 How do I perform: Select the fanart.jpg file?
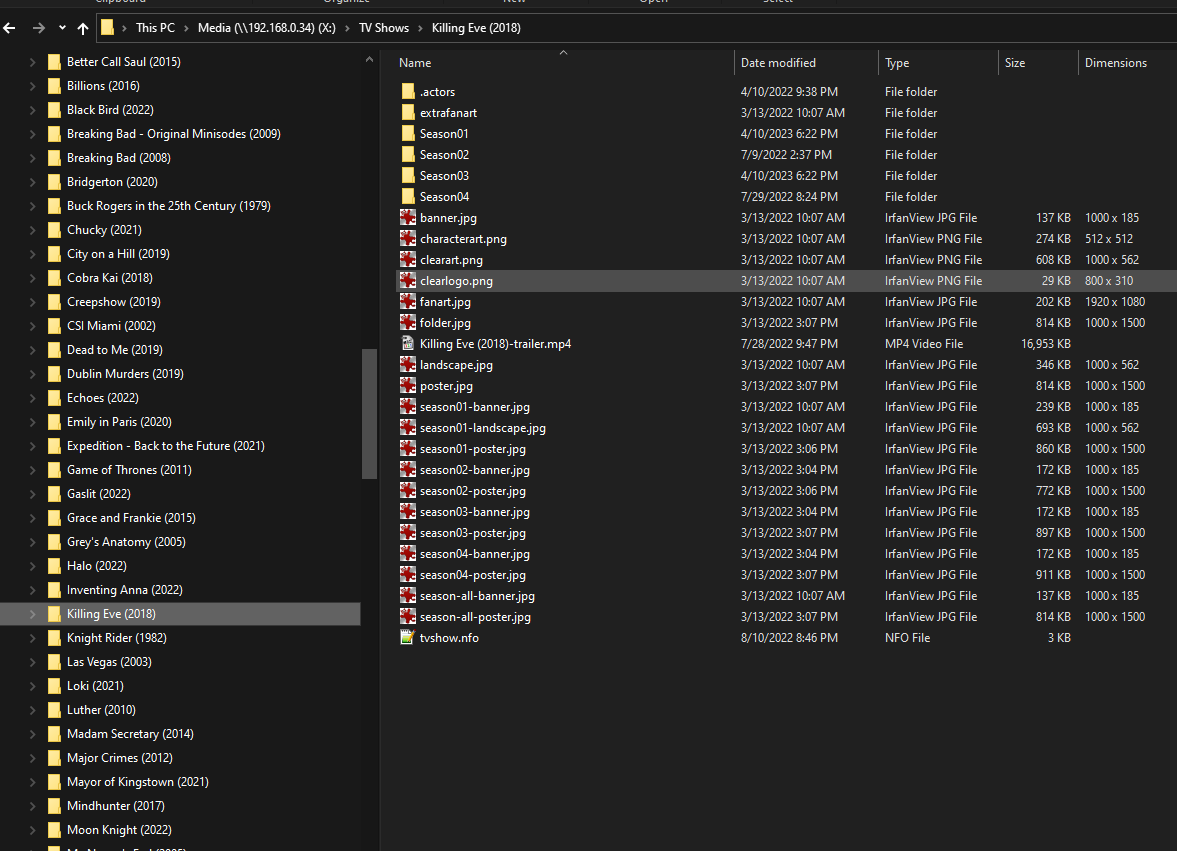tap(445, 302)
